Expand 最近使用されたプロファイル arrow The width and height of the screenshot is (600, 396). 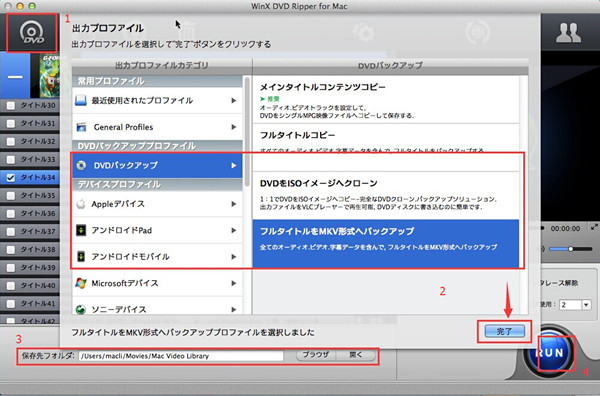tap(233, 101)
